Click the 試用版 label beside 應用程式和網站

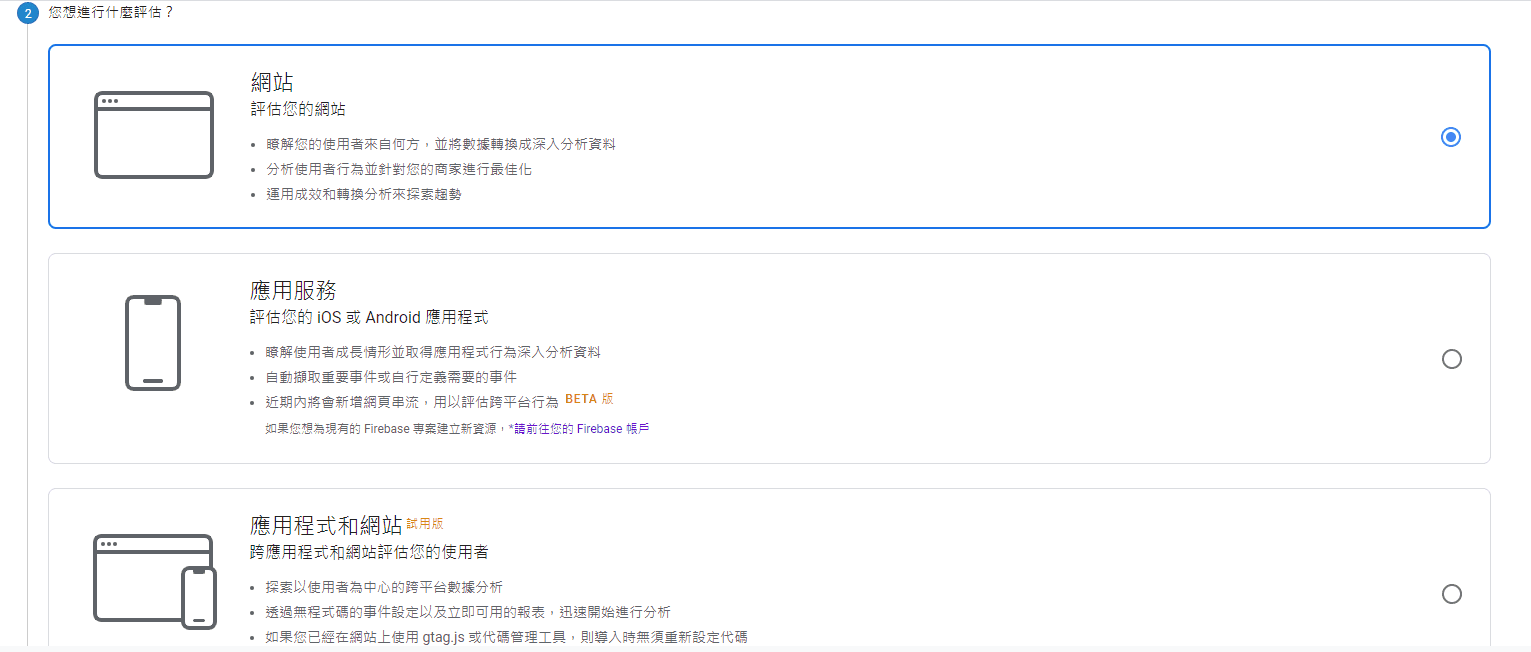pos(425,524)
